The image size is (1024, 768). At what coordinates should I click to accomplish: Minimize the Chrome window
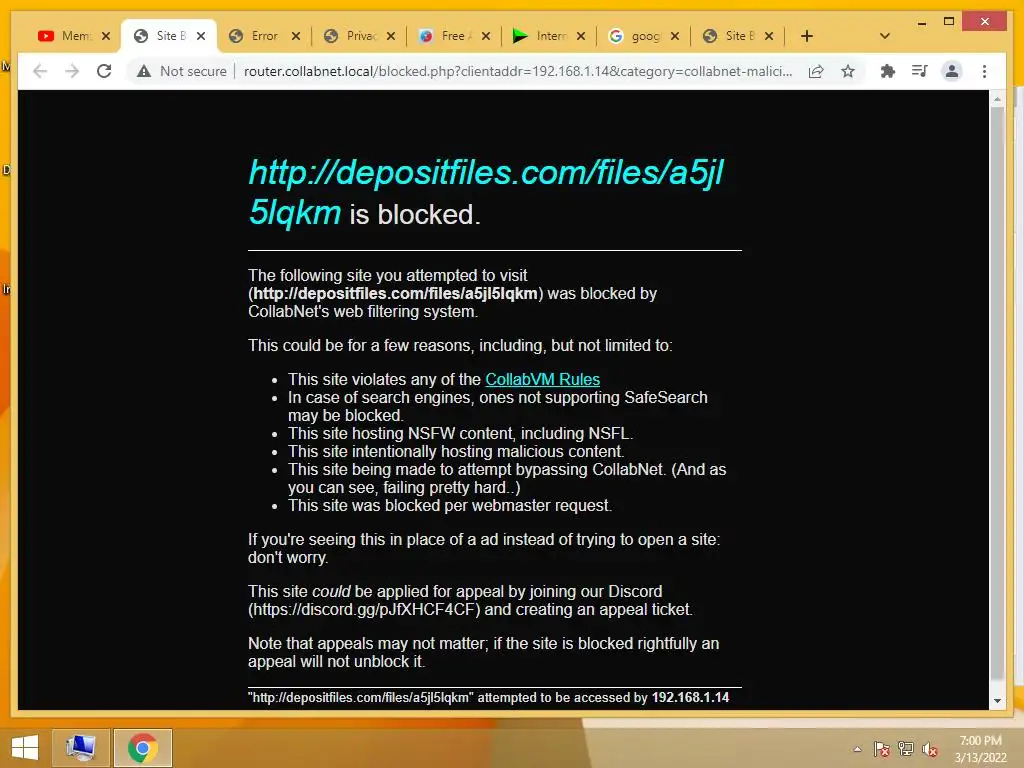point(921,22)
